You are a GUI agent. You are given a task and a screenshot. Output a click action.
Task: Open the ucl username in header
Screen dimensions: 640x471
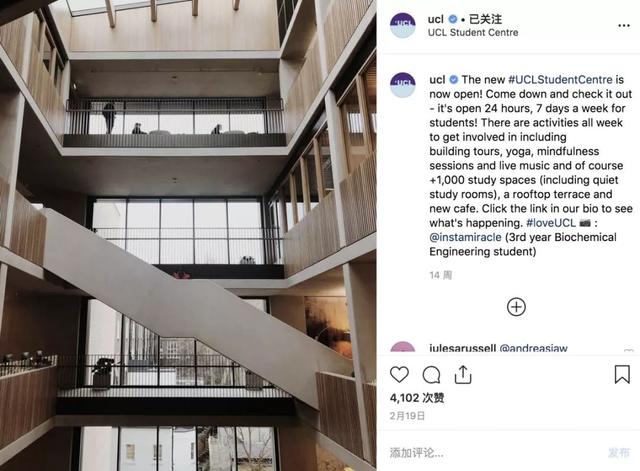point(436,19)
